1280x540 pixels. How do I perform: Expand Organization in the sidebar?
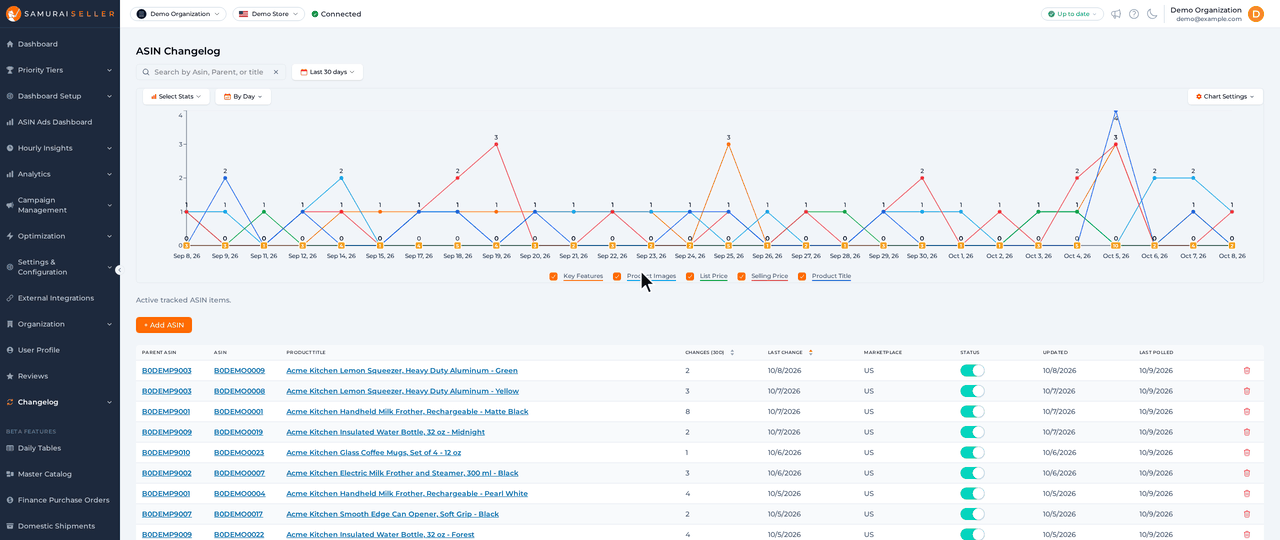(60, 324)
